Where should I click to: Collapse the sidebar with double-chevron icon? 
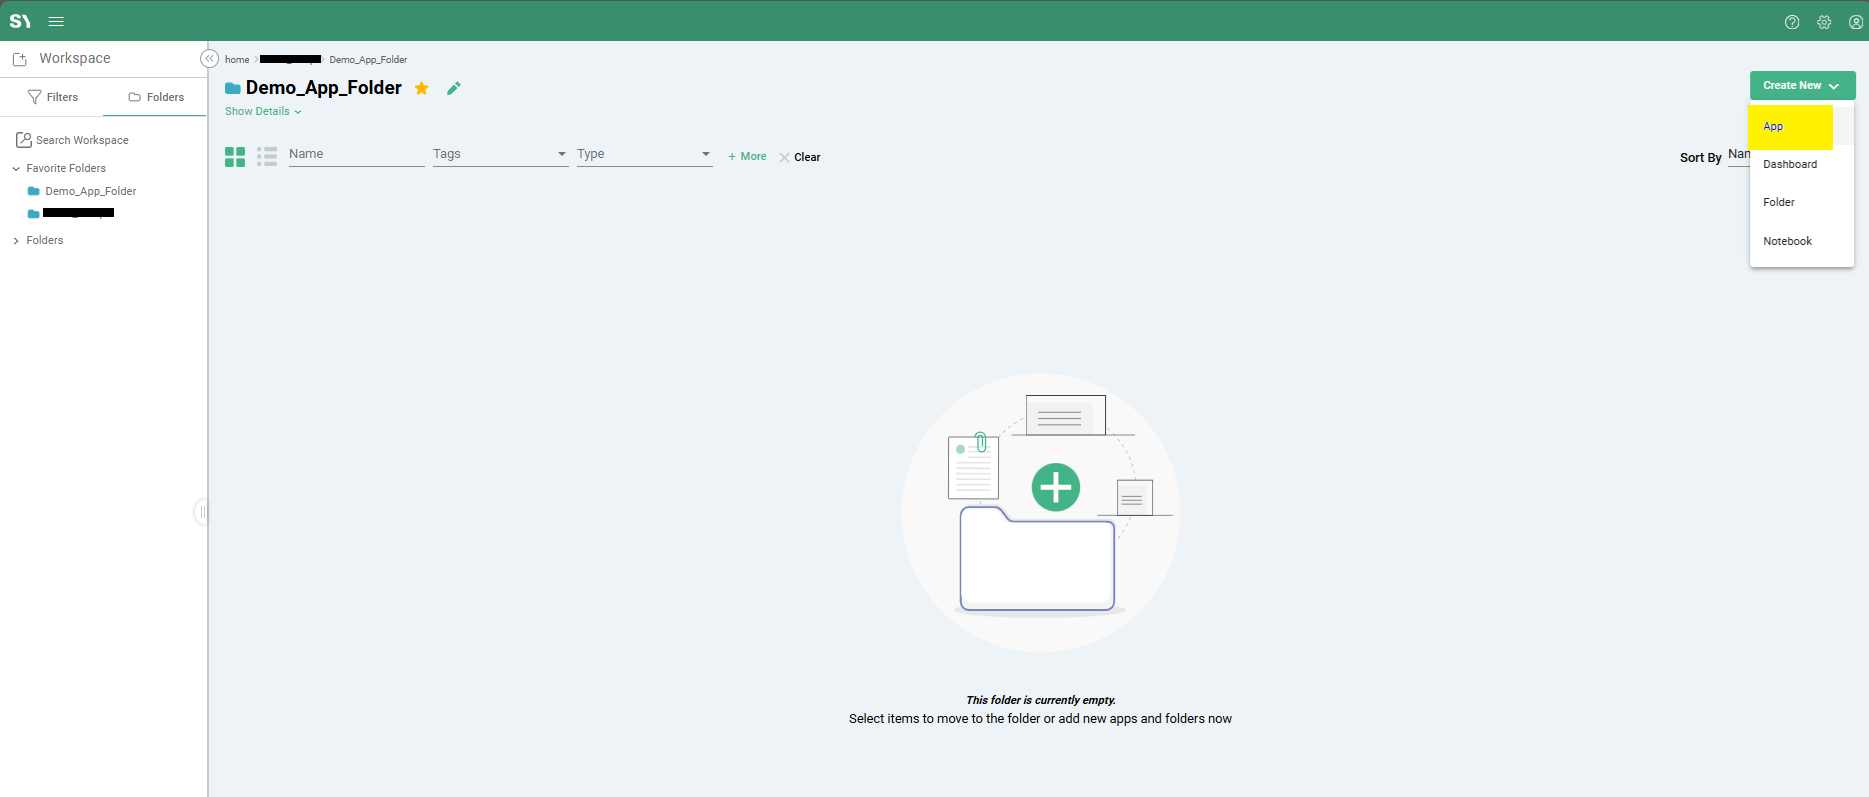coord(209,59)
